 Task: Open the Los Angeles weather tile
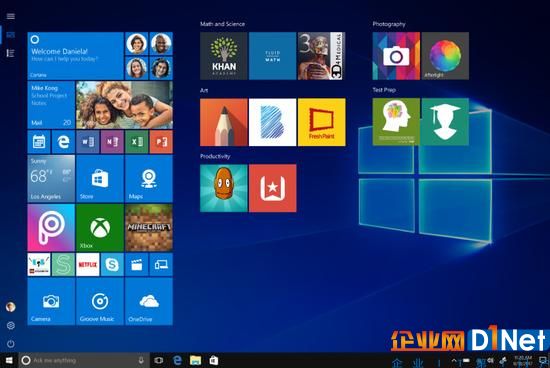(x=51, y=179)
